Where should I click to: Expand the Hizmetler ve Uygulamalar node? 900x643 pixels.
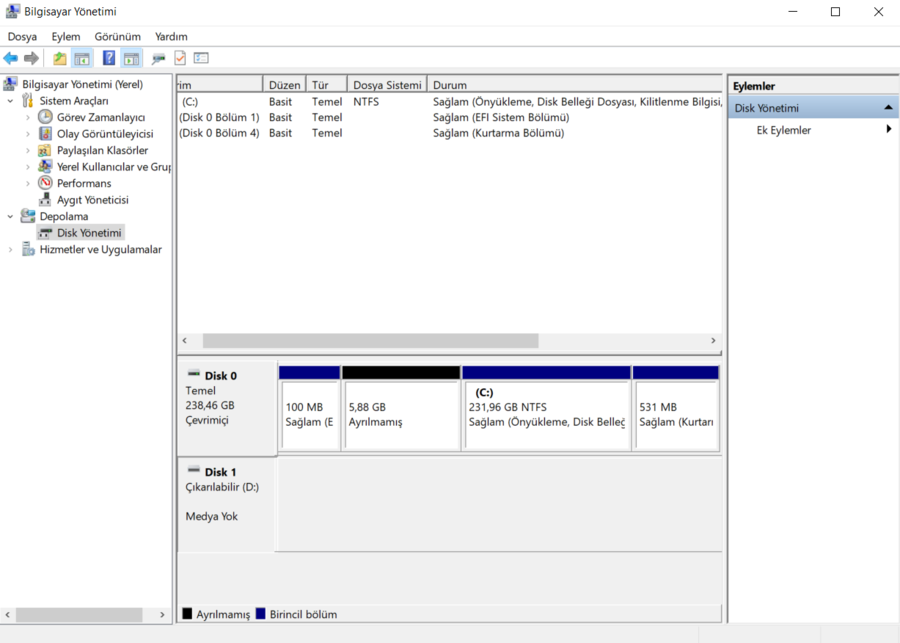click(x=10, y=250)
